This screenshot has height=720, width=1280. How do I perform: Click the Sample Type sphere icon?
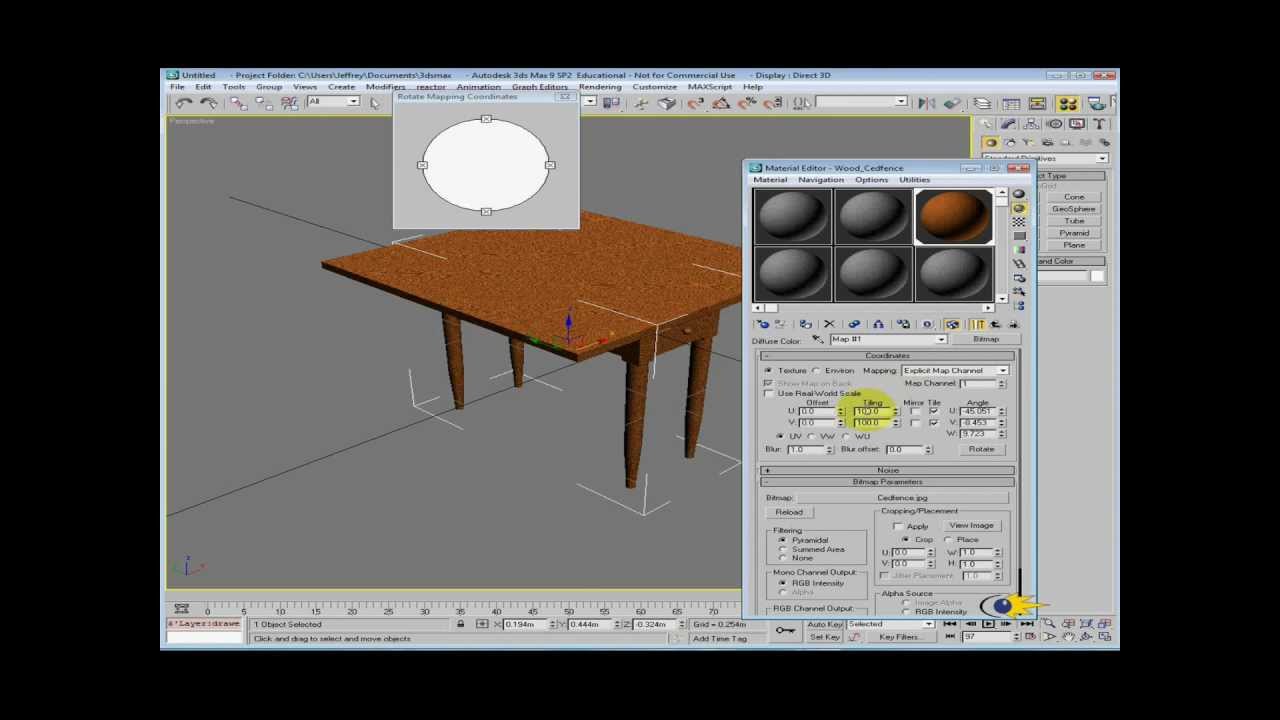(1019, 194)
